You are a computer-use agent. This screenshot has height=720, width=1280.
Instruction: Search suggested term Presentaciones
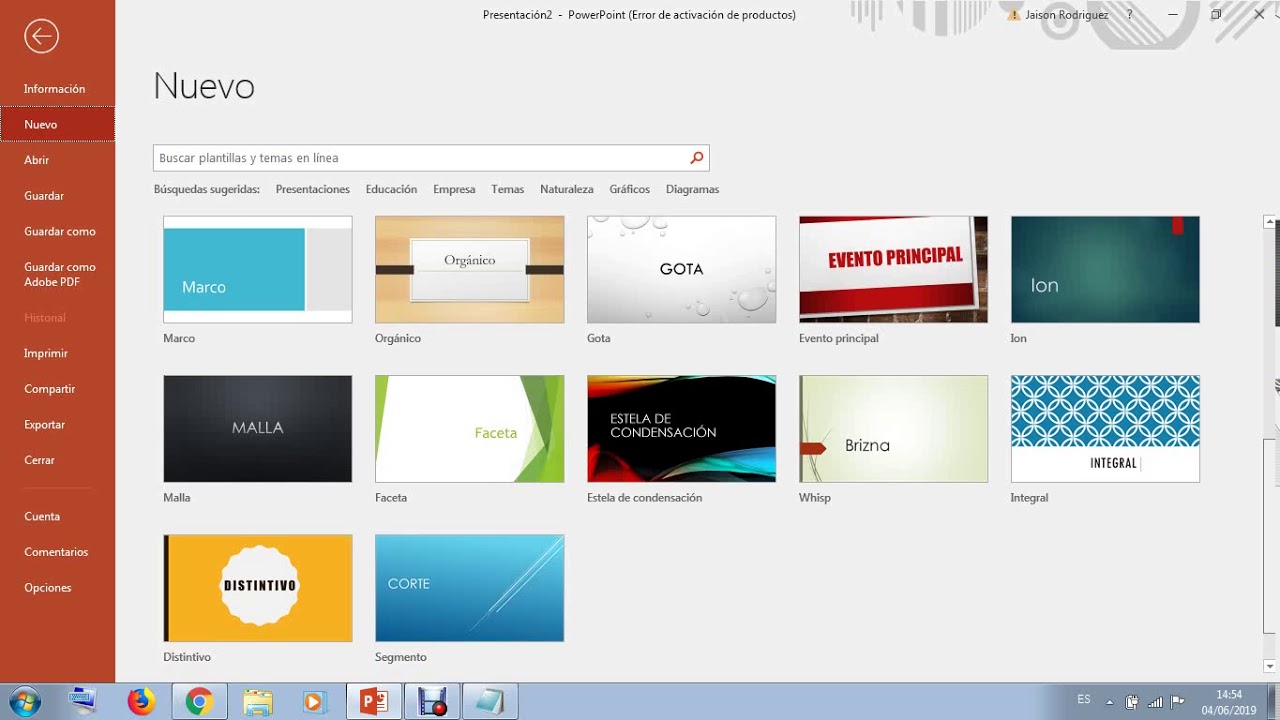(313, 189)
